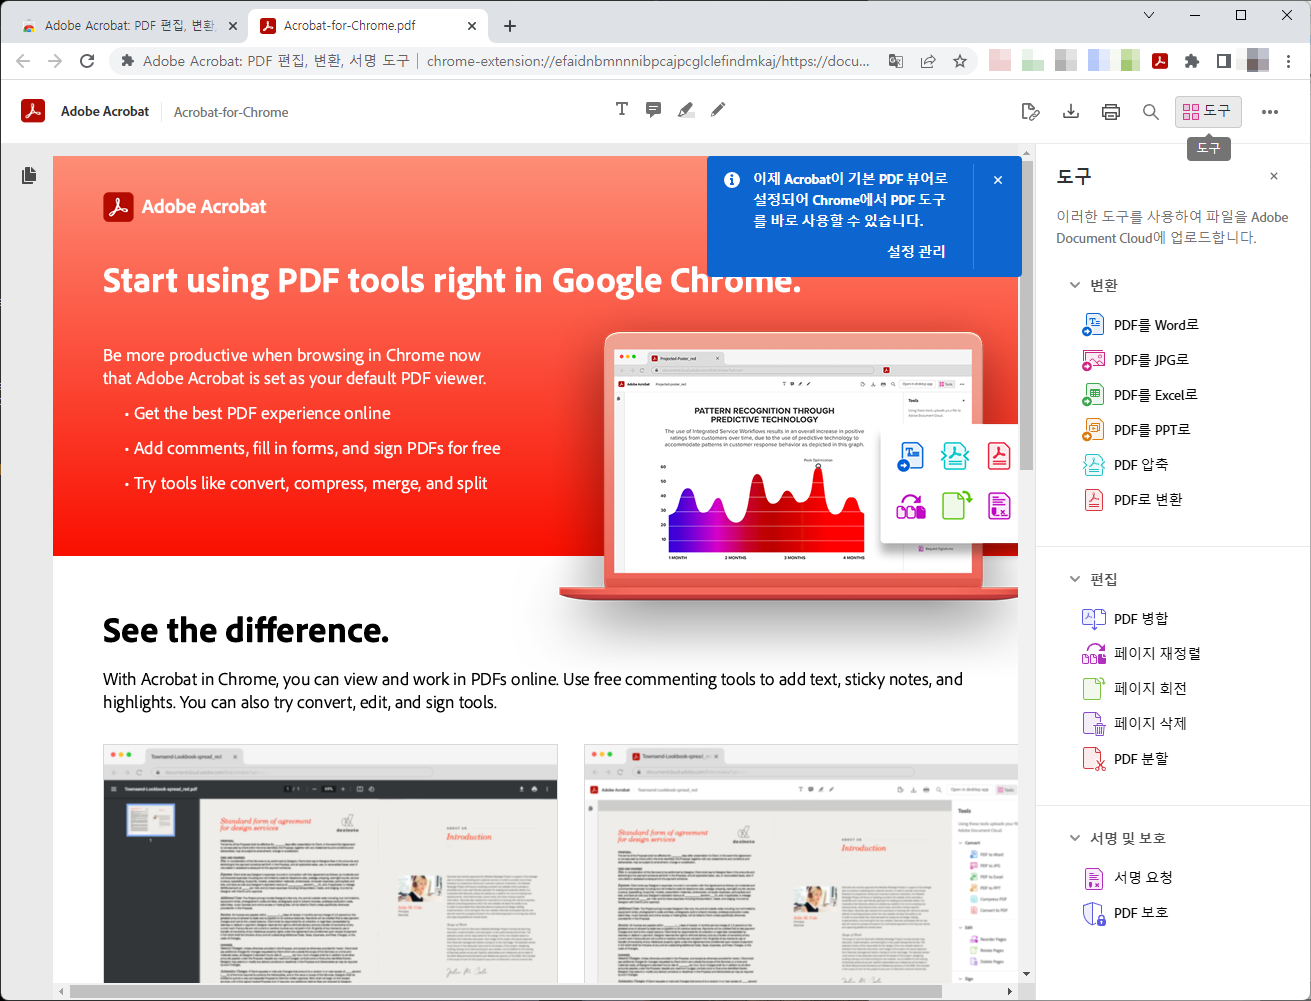
Task: Print the document using printer icon
Action: 1111,112
